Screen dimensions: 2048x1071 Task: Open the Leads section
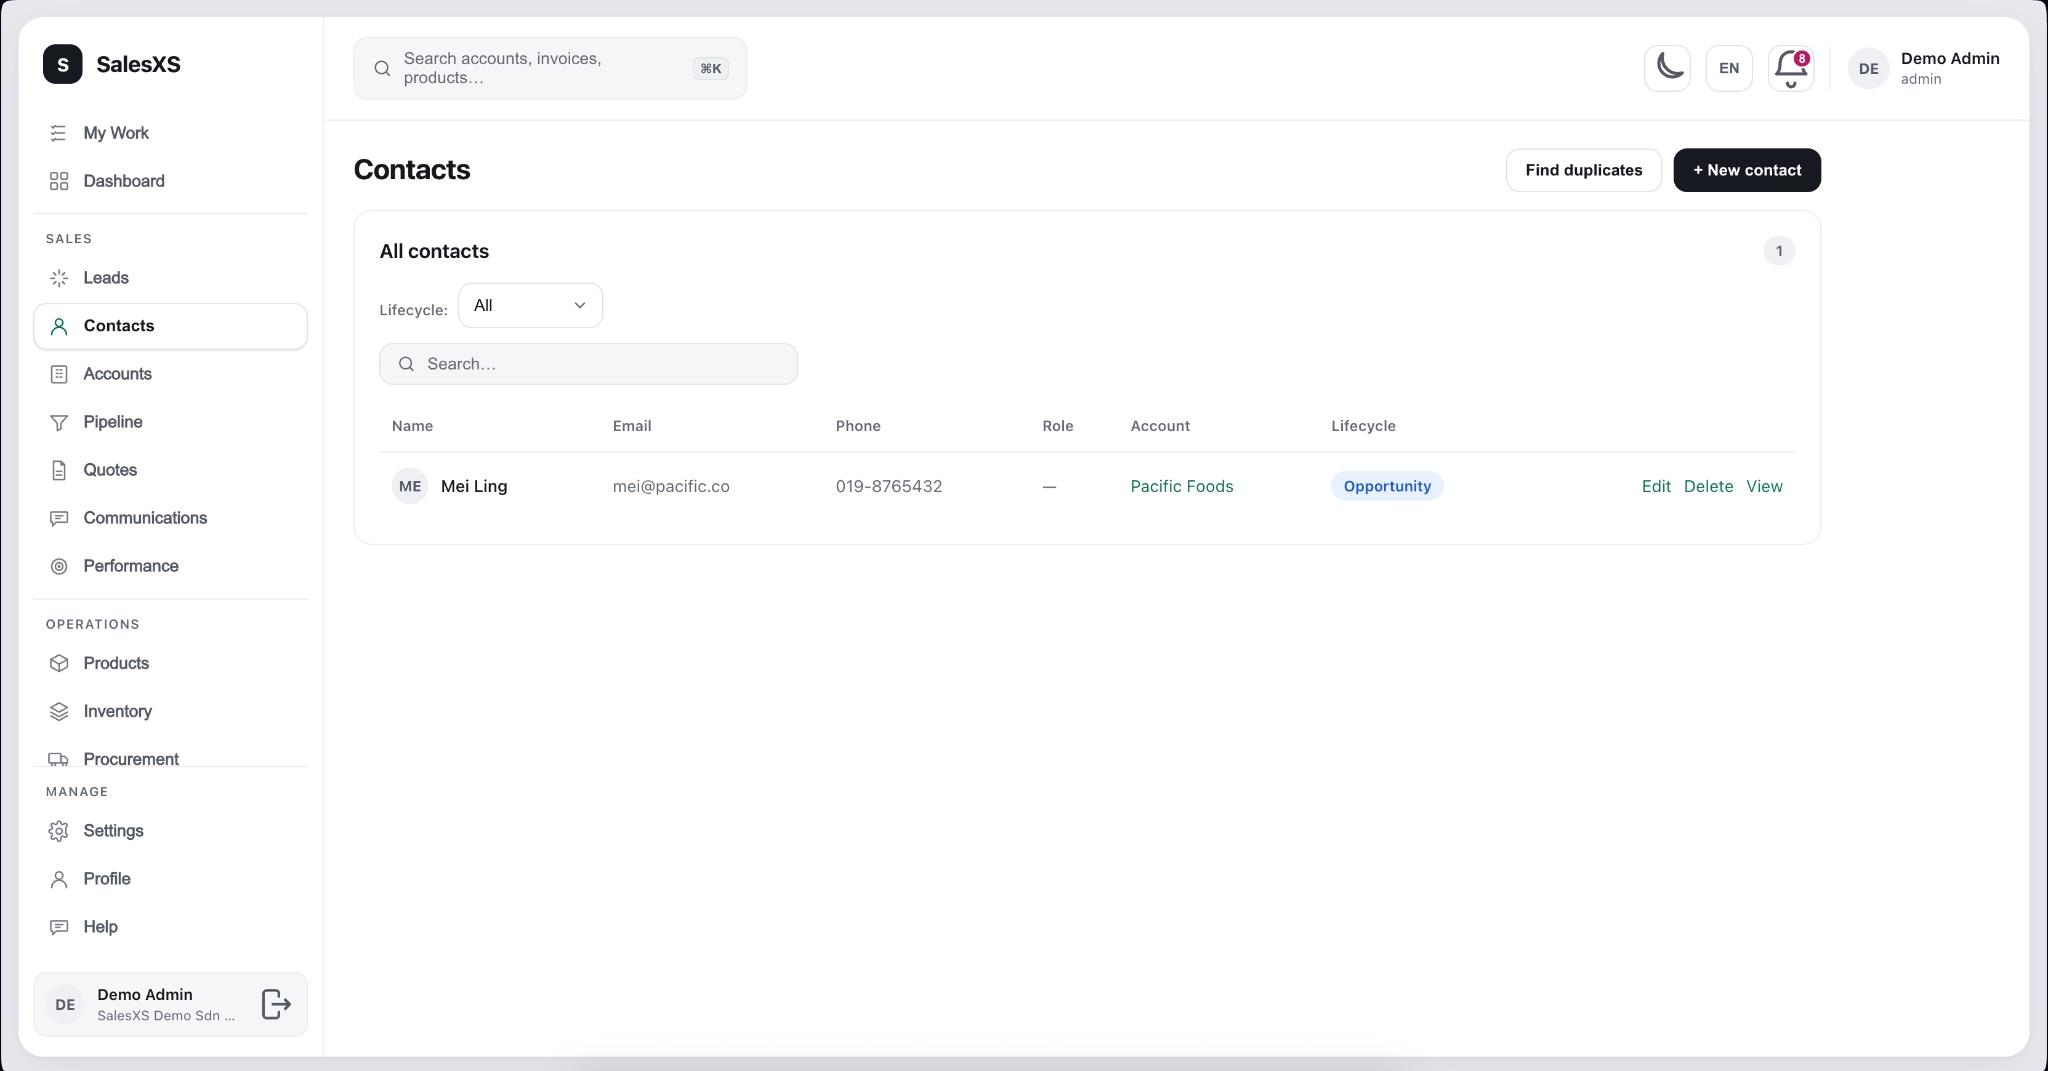tap(170, 278)
